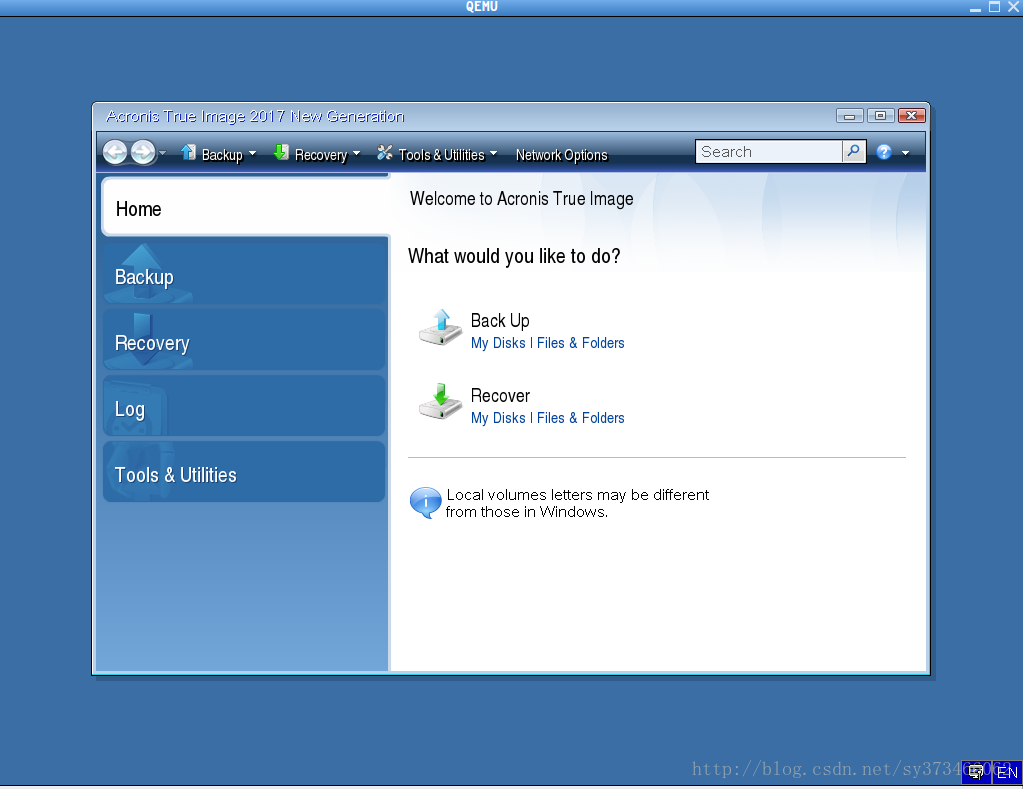Expand the Backup toolbar dropdown arrow
The image size is (1023, 789).
252,154
